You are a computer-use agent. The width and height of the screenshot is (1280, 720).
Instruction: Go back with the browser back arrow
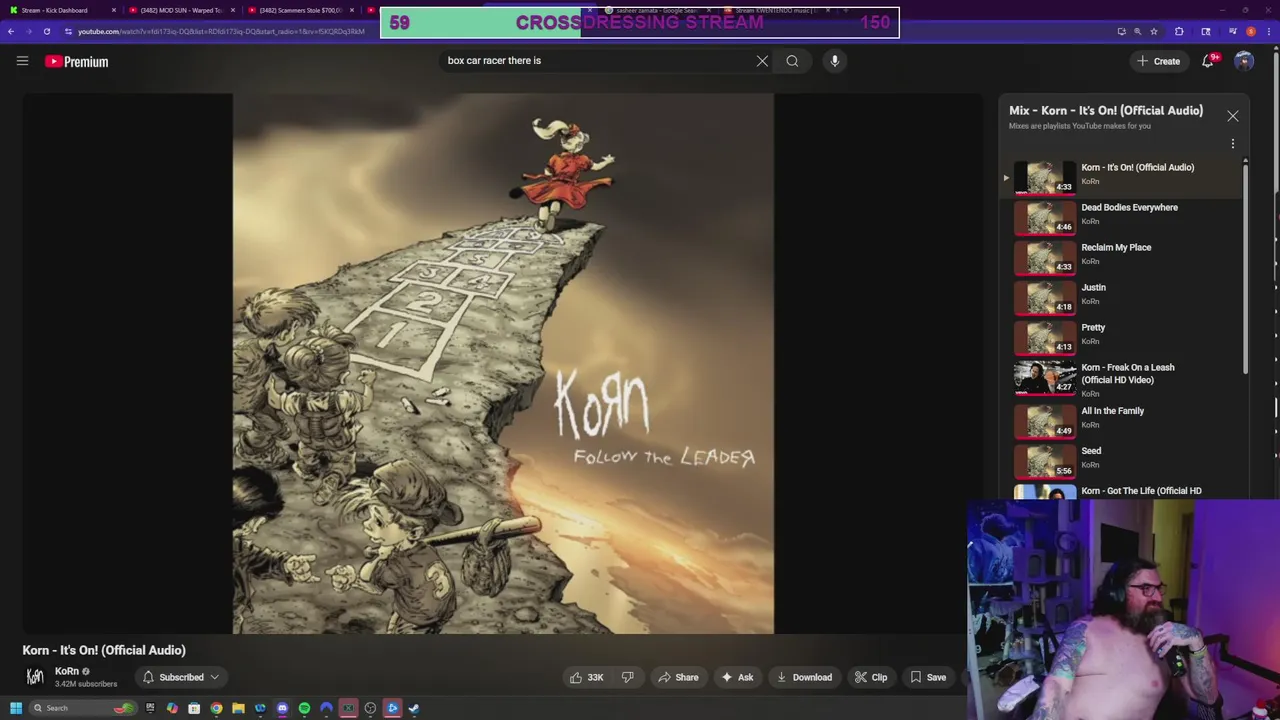[x=10, y=31]
